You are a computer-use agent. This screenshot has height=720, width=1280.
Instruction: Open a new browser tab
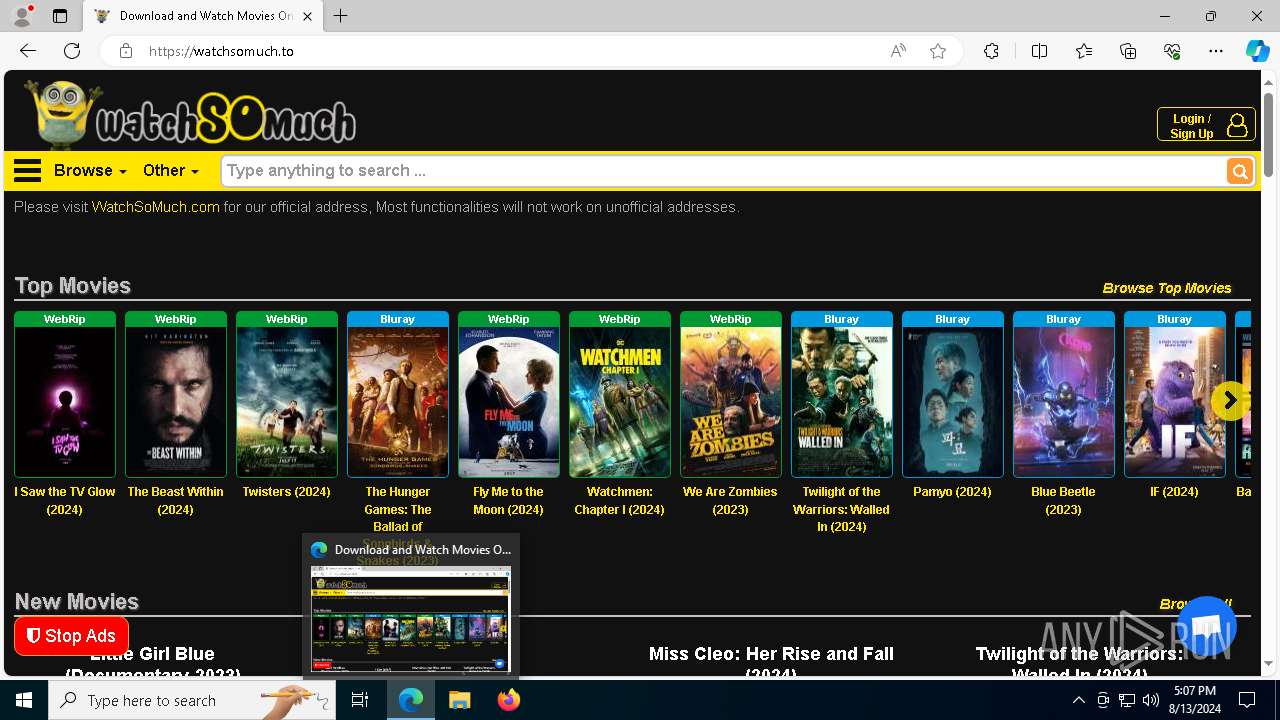(341, 16)
